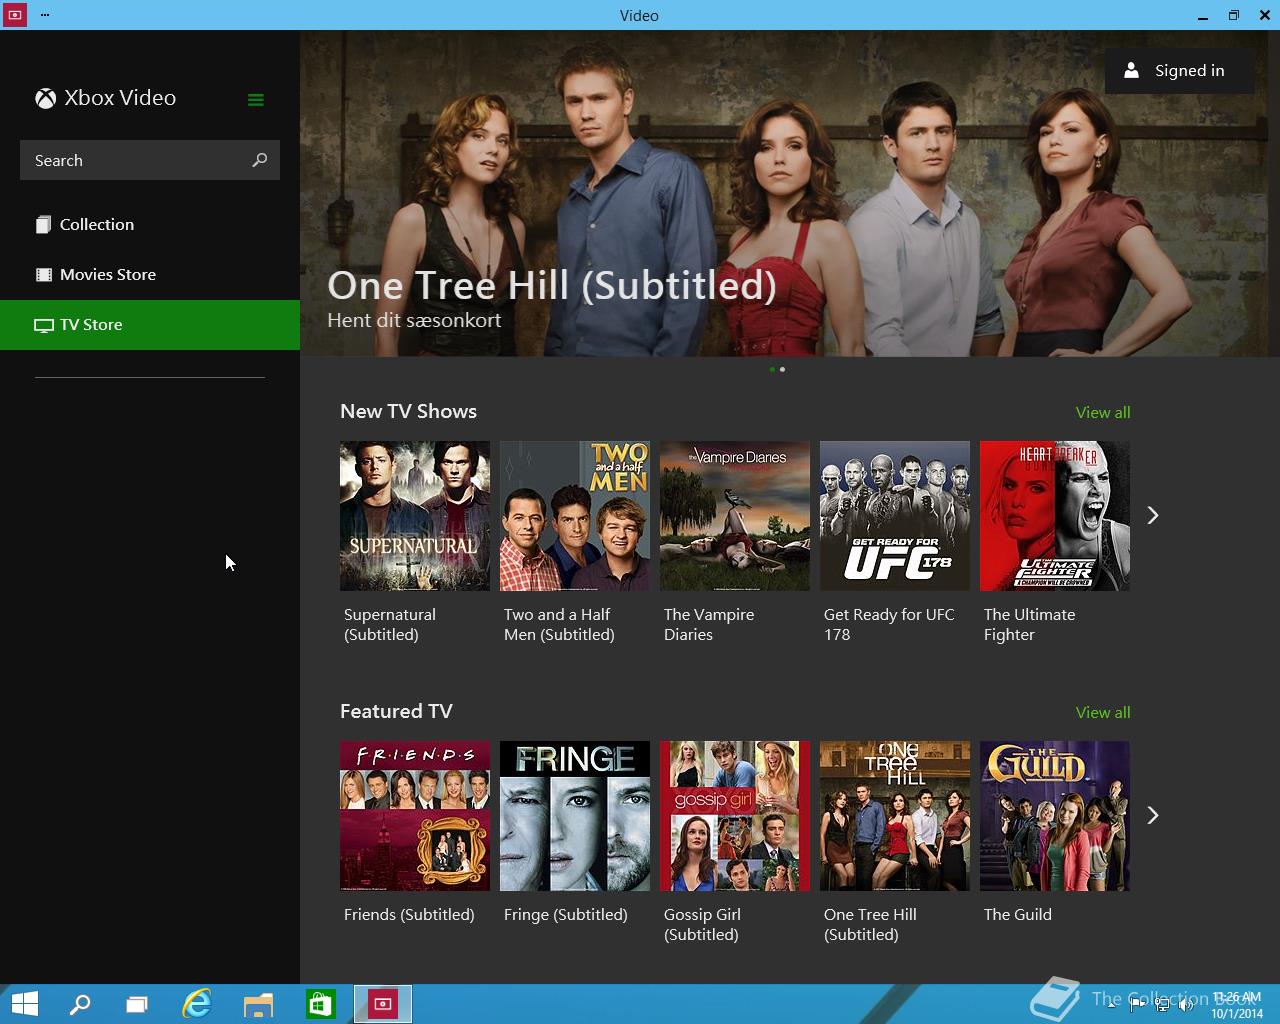
Task: Click the volume speaker tray icon
Action: (x=1186, y=1005)
